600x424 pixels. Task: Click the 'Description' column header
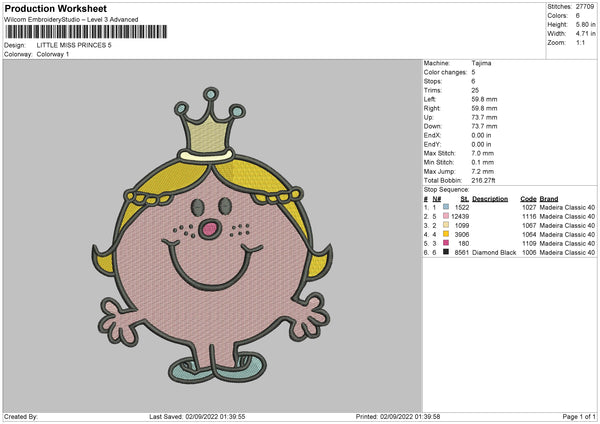pyautogui.click(x=490, y=199)
